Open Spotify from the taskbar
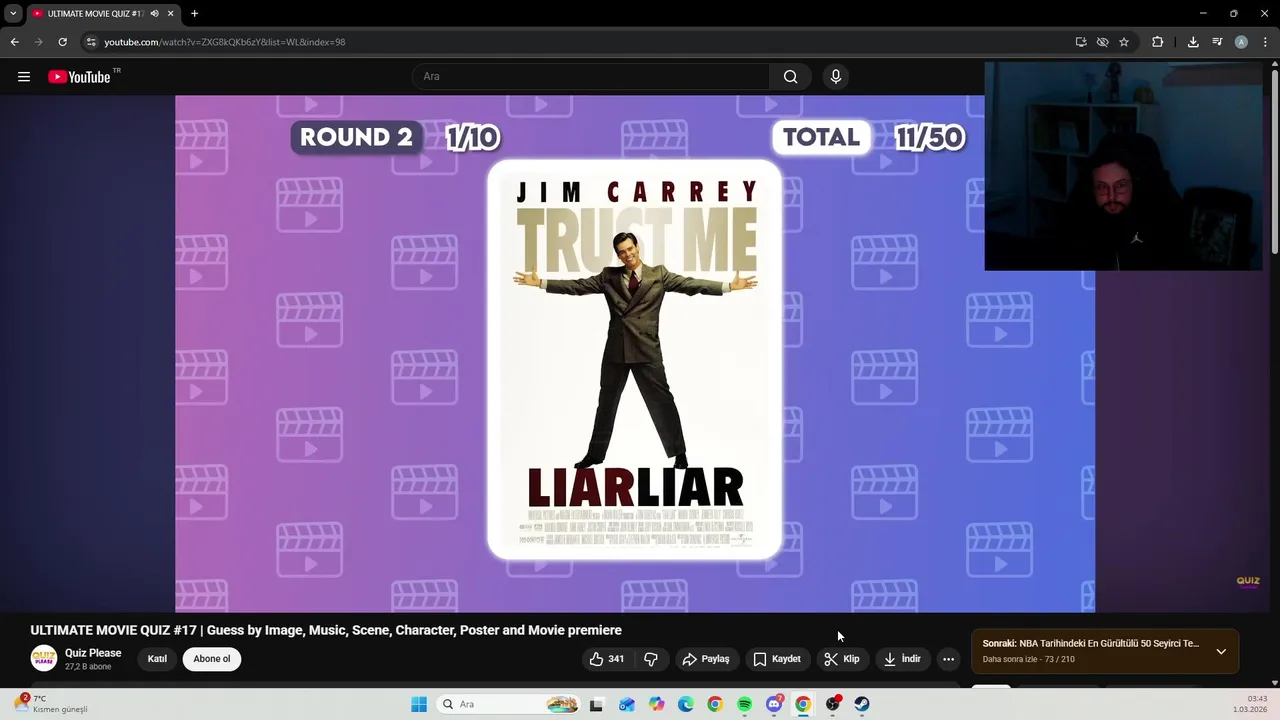 tap(744, 704)
